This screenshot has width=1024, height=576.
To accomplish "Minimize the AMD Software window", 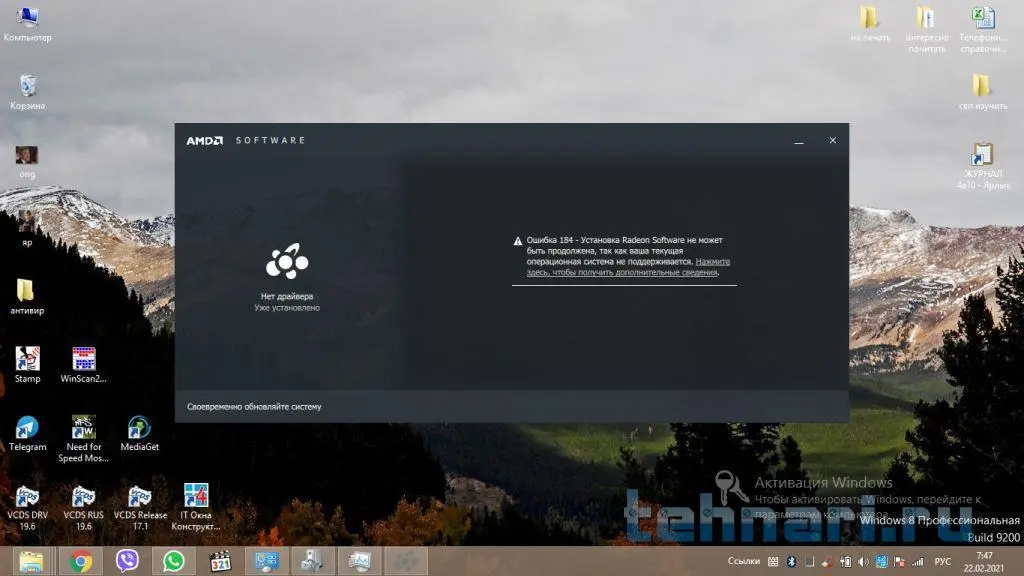I will point(799,140).
